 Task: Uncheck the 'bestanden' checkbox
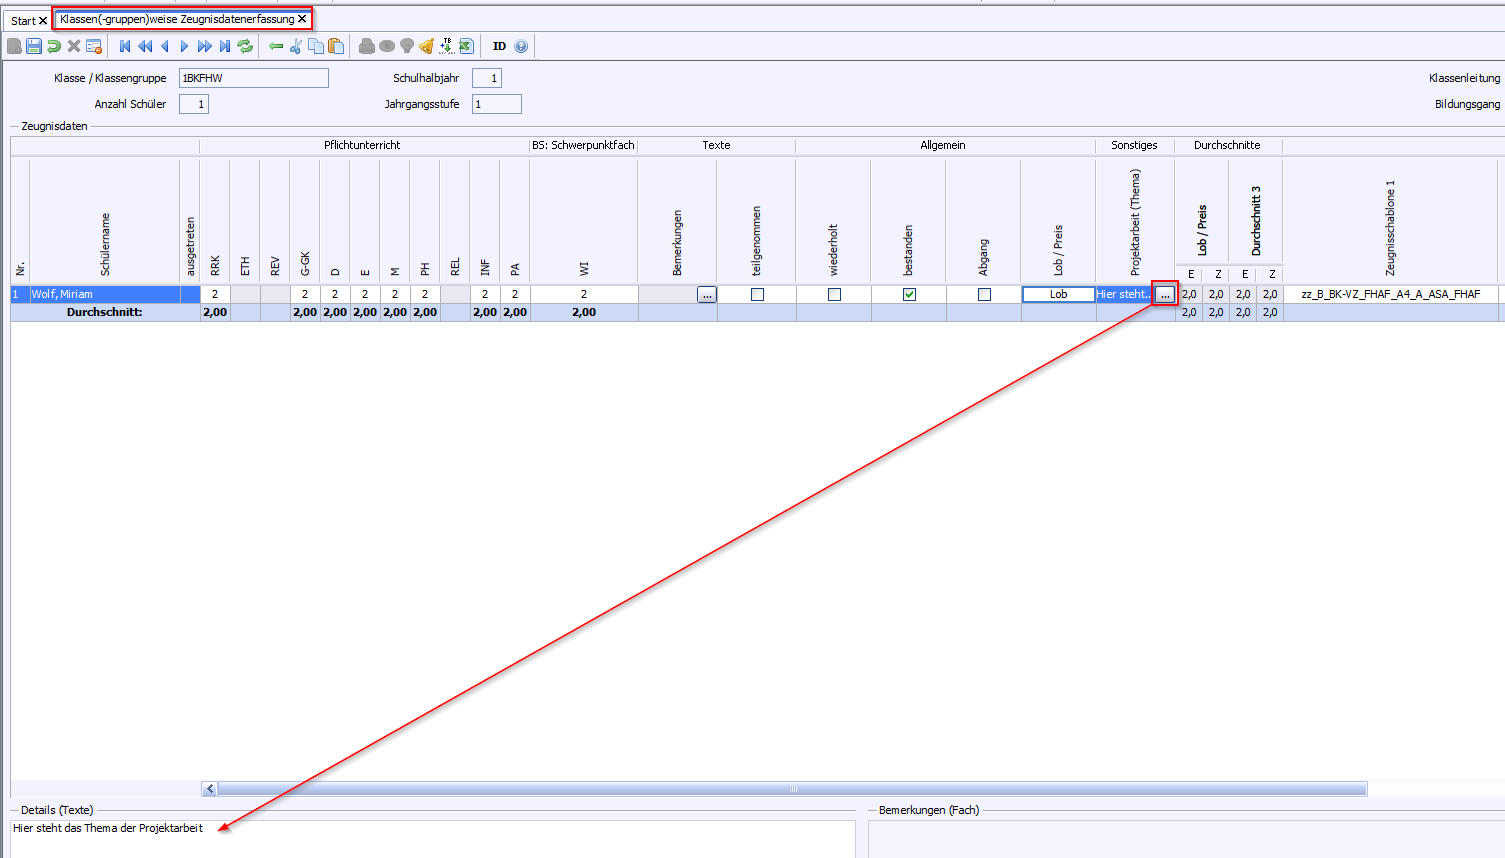pos(909,295)
